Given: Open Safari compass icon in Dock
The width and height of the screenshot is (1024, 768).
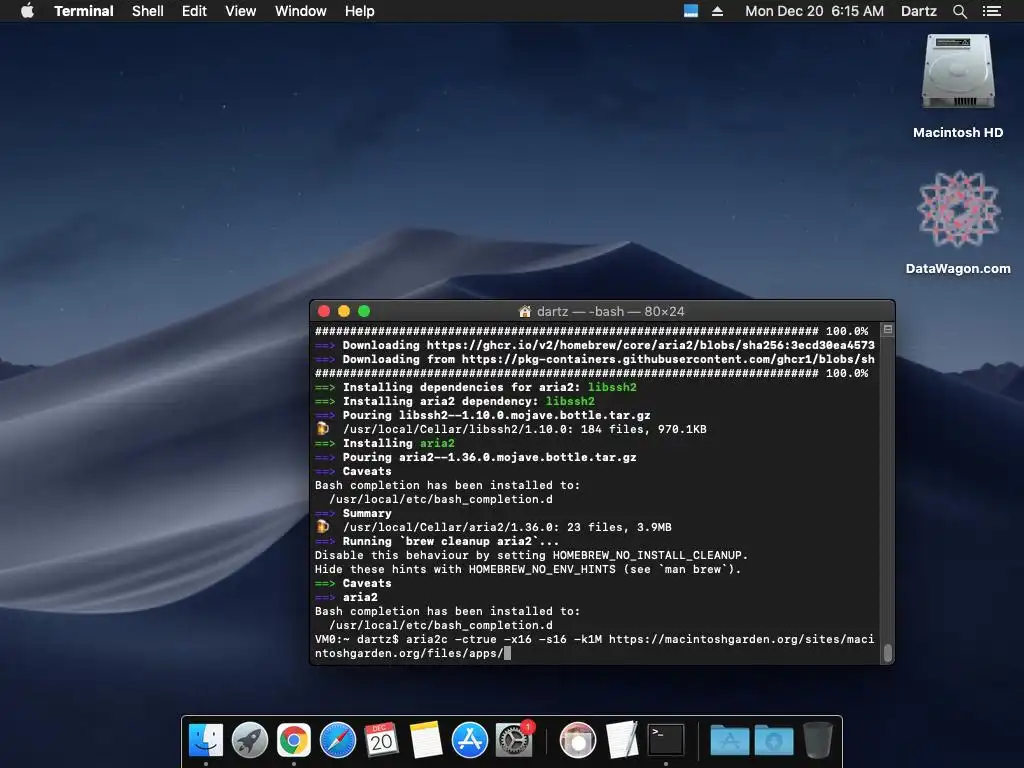Looking at the screenshot, I should [338, 741].
